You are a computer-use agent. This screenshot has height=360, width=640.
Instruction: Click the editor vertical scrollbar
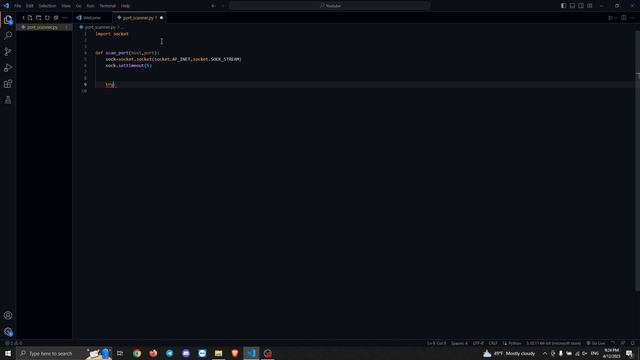(x=637, y=160)
